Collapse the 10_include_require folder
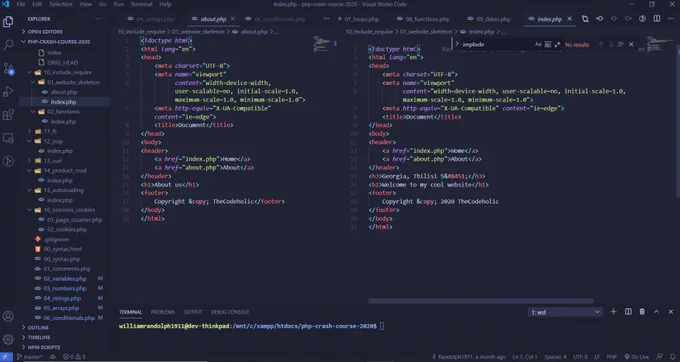 [29, 72]
